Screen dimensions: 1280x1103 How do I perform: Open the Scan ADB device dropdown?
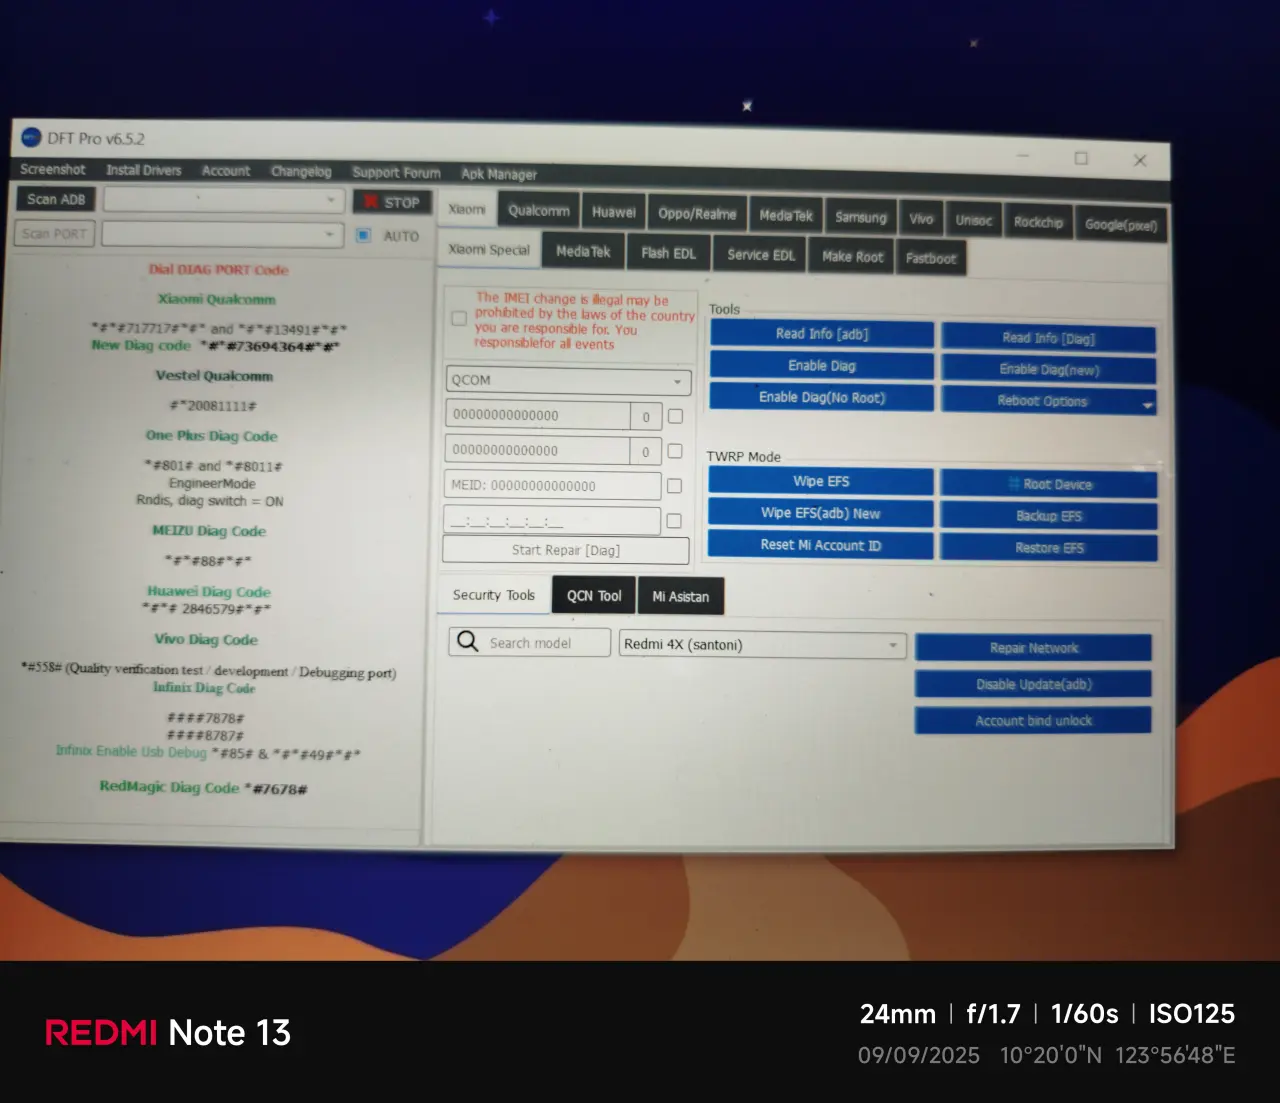(x=224, y=200)
